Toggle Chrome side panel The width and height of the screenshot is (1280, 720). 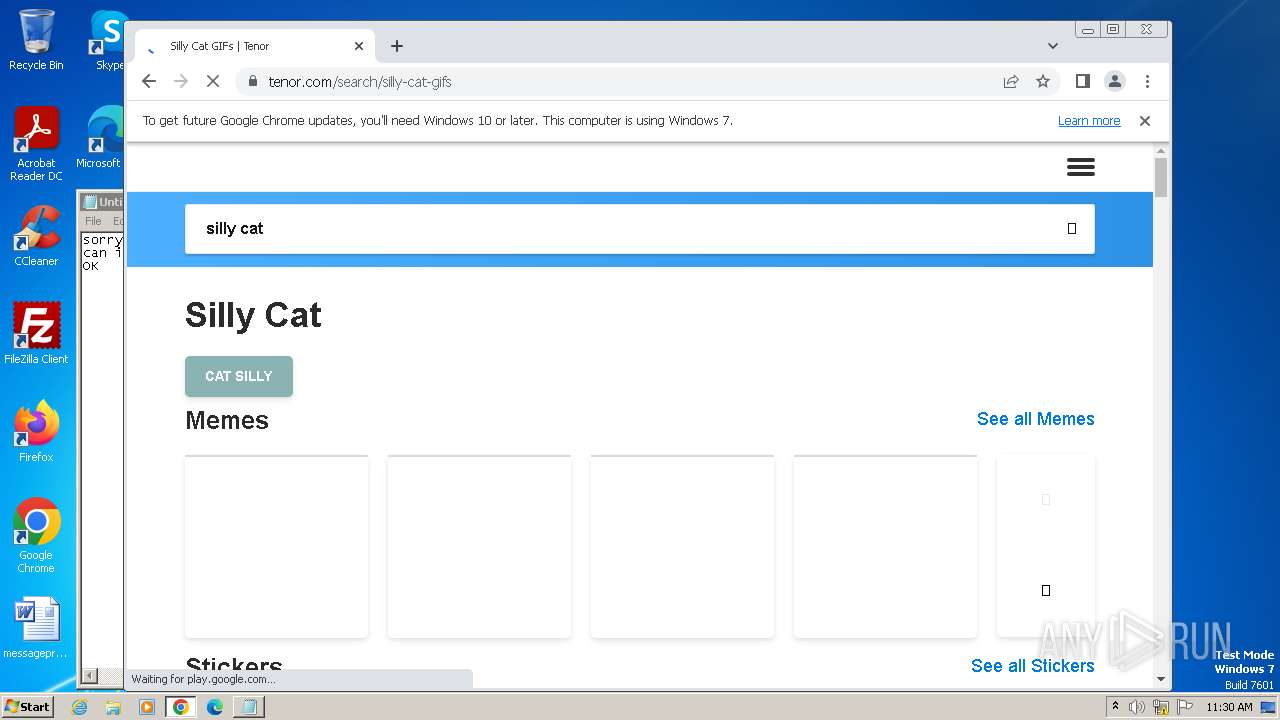point(1082,81)
